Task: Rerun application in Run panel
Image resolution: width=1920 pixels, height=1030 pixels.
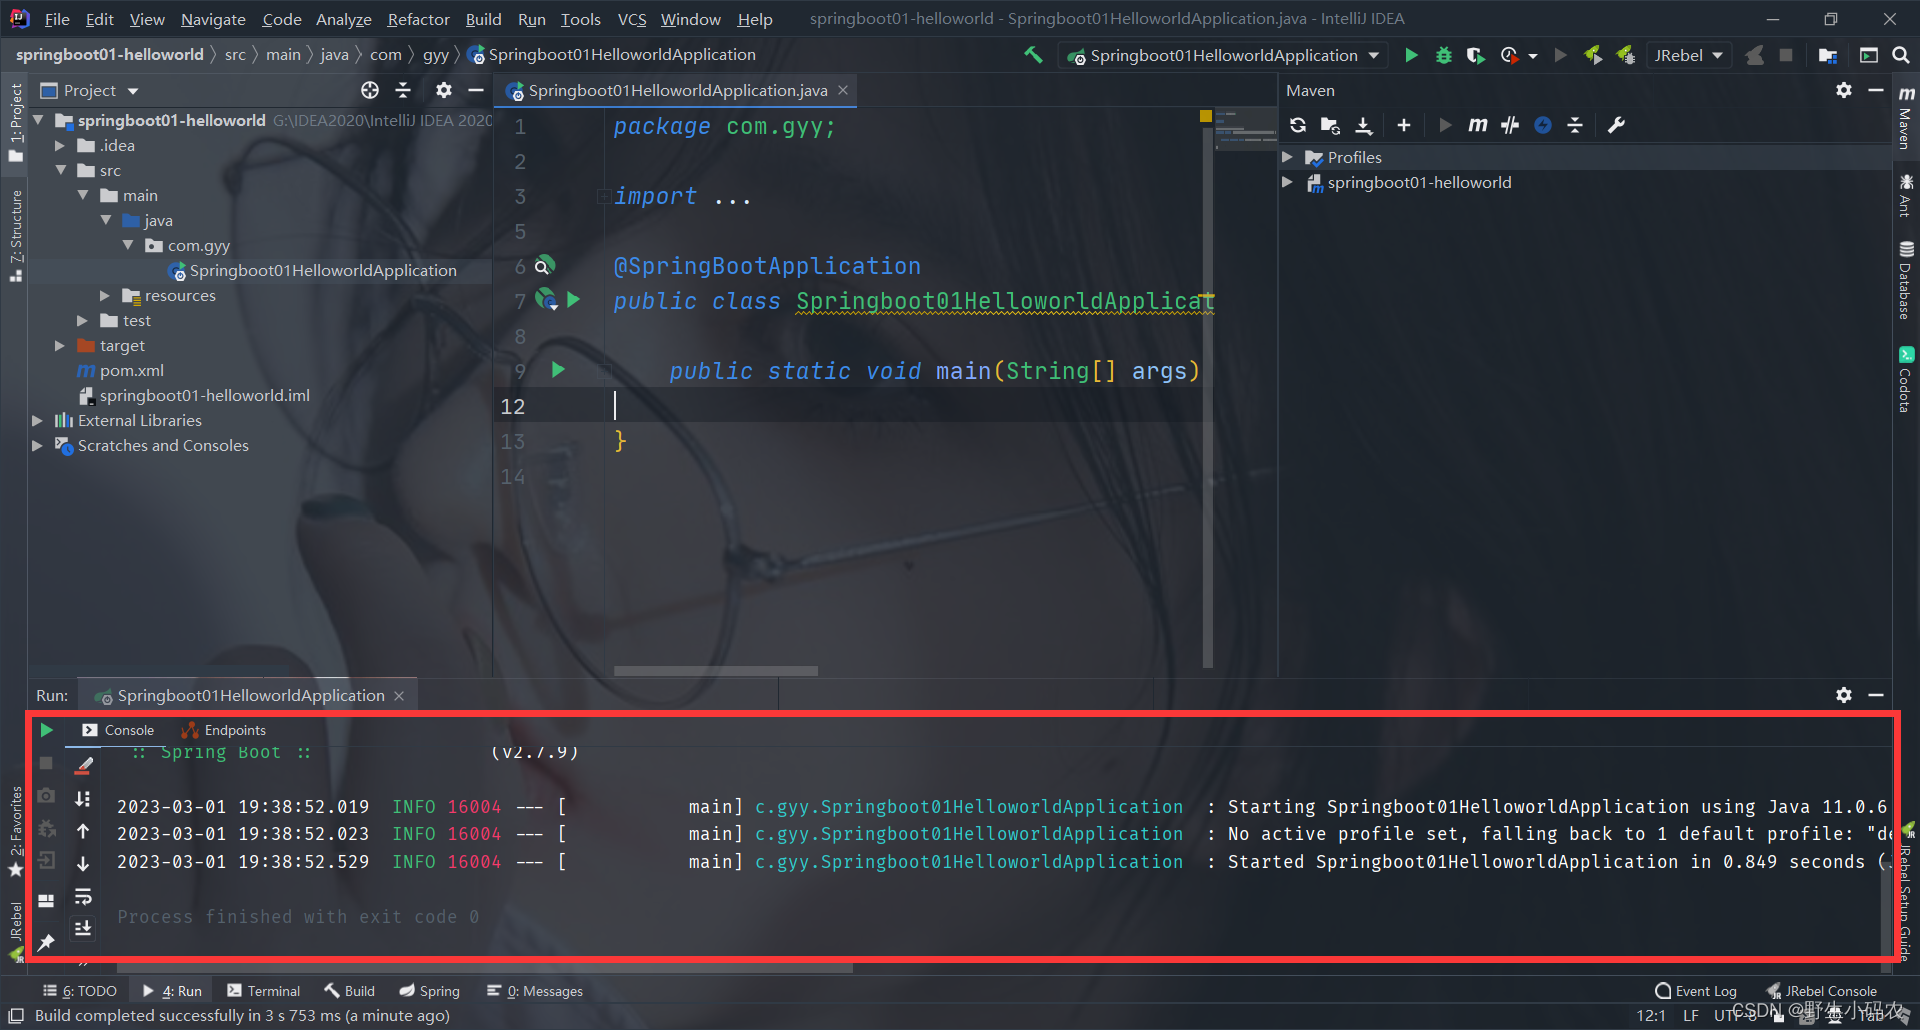Action: click(46, 730)
